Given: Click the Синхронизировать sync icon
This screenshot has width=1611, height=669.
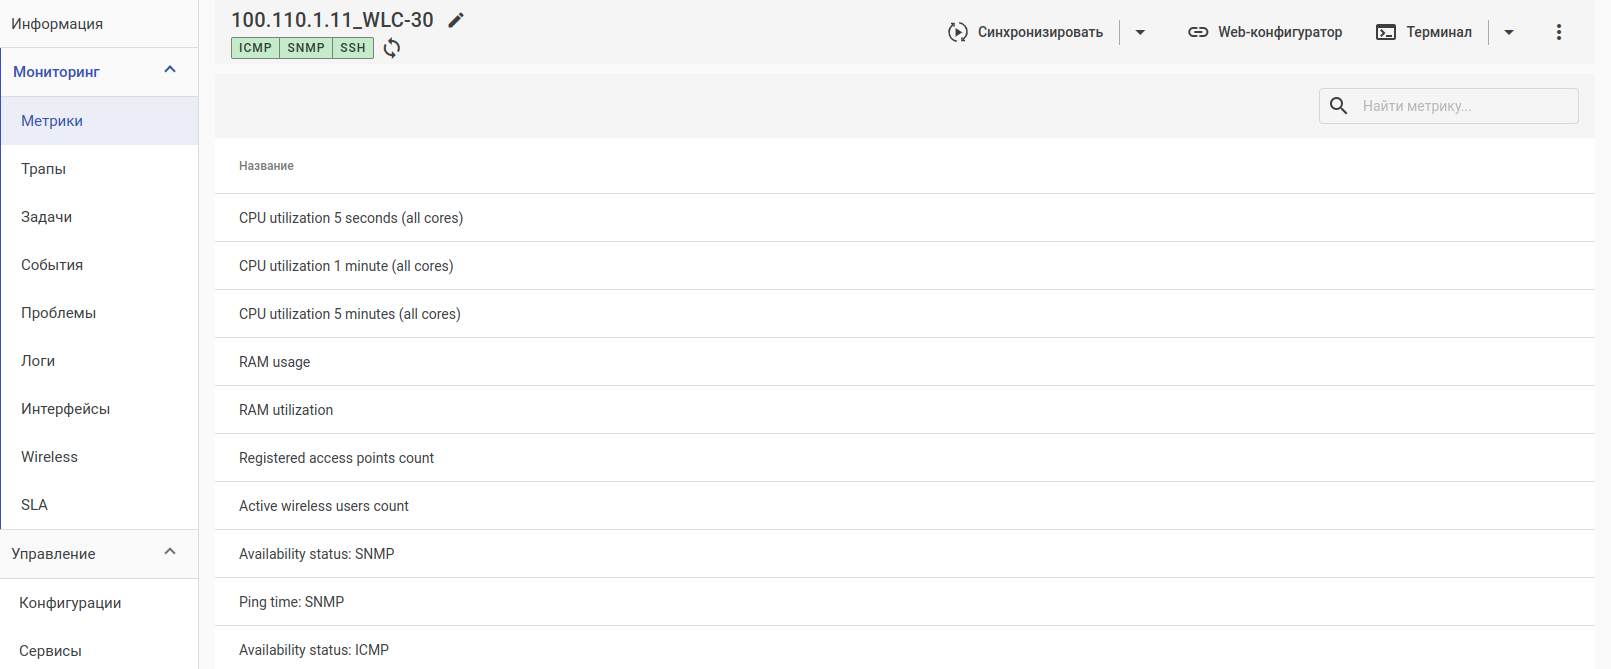Looking at the screenshot, I should pyautogui.click(x=957, y=32).
